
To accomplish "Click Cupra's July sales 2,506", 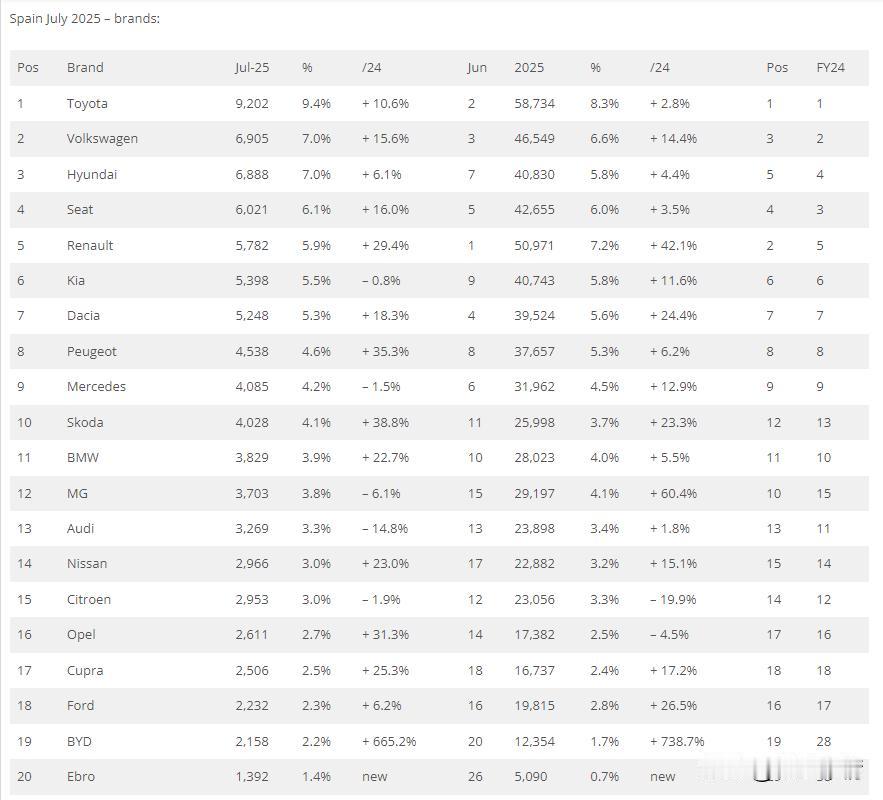I will pos(252,671).
